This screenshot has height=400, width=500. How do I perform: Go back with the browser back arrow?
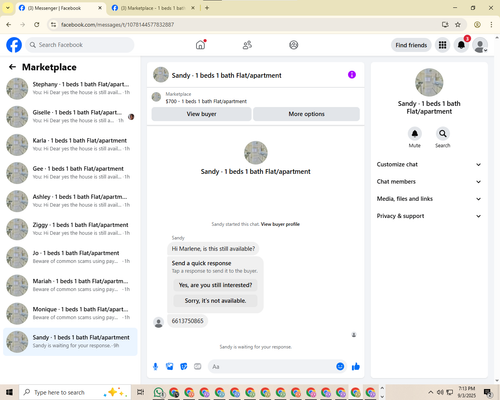tap(9, 24)
